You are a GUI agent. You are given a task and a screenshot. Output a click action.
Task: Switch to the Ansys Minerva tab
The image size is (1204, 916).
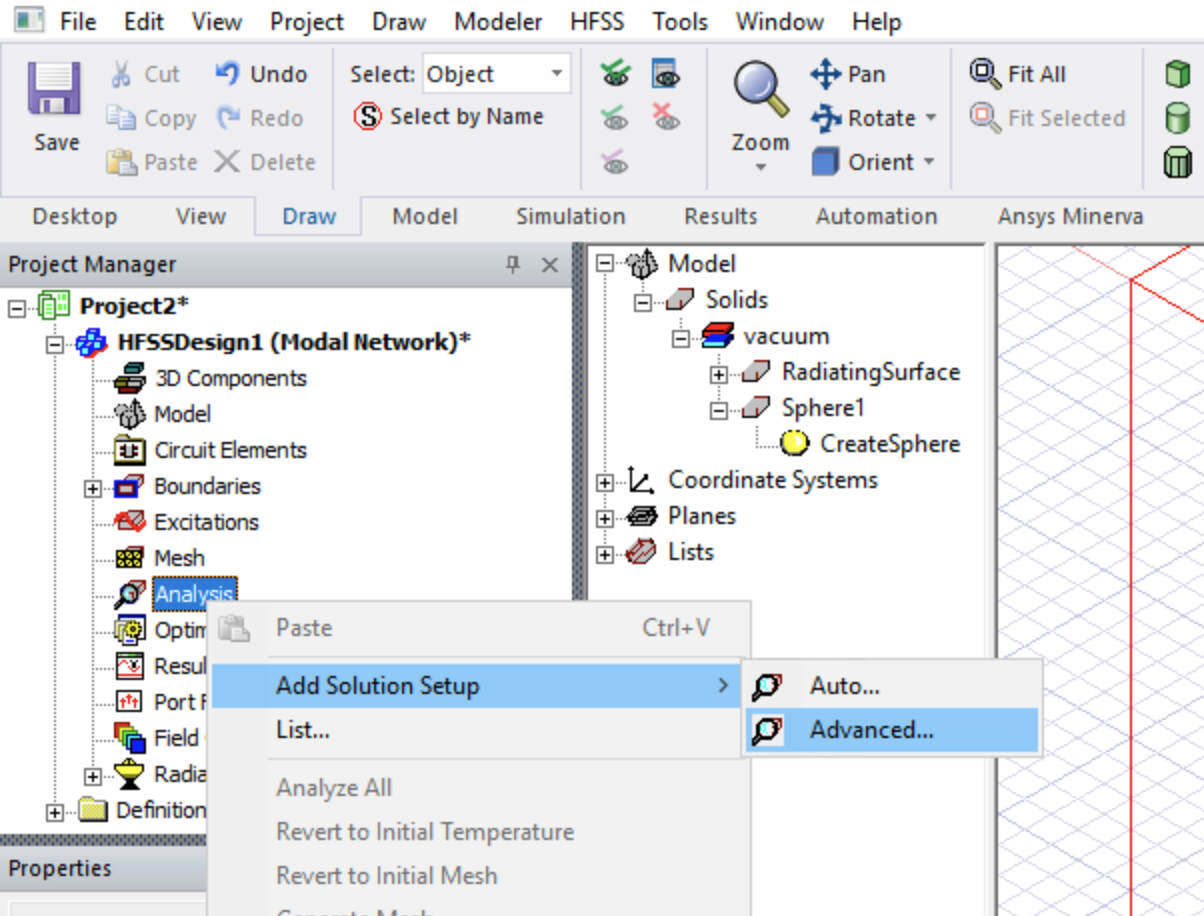1071,216
